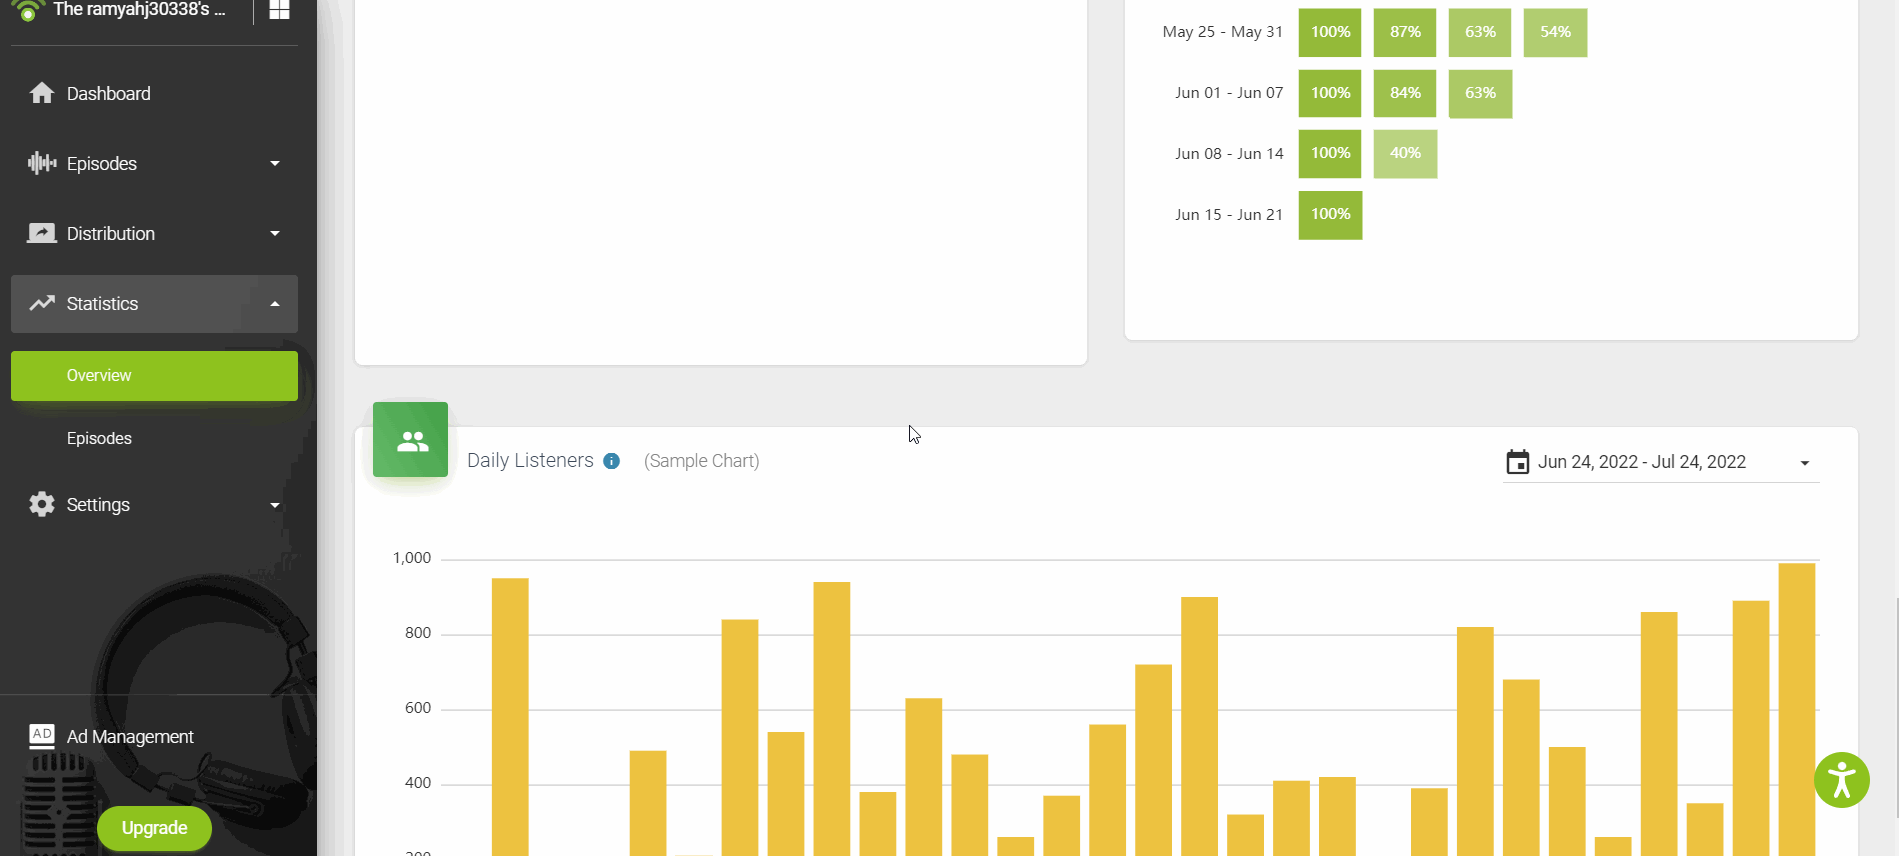Expand the Distribution menu arrow
Viewport: 1899px width, 856px height.
pos(275,233)
